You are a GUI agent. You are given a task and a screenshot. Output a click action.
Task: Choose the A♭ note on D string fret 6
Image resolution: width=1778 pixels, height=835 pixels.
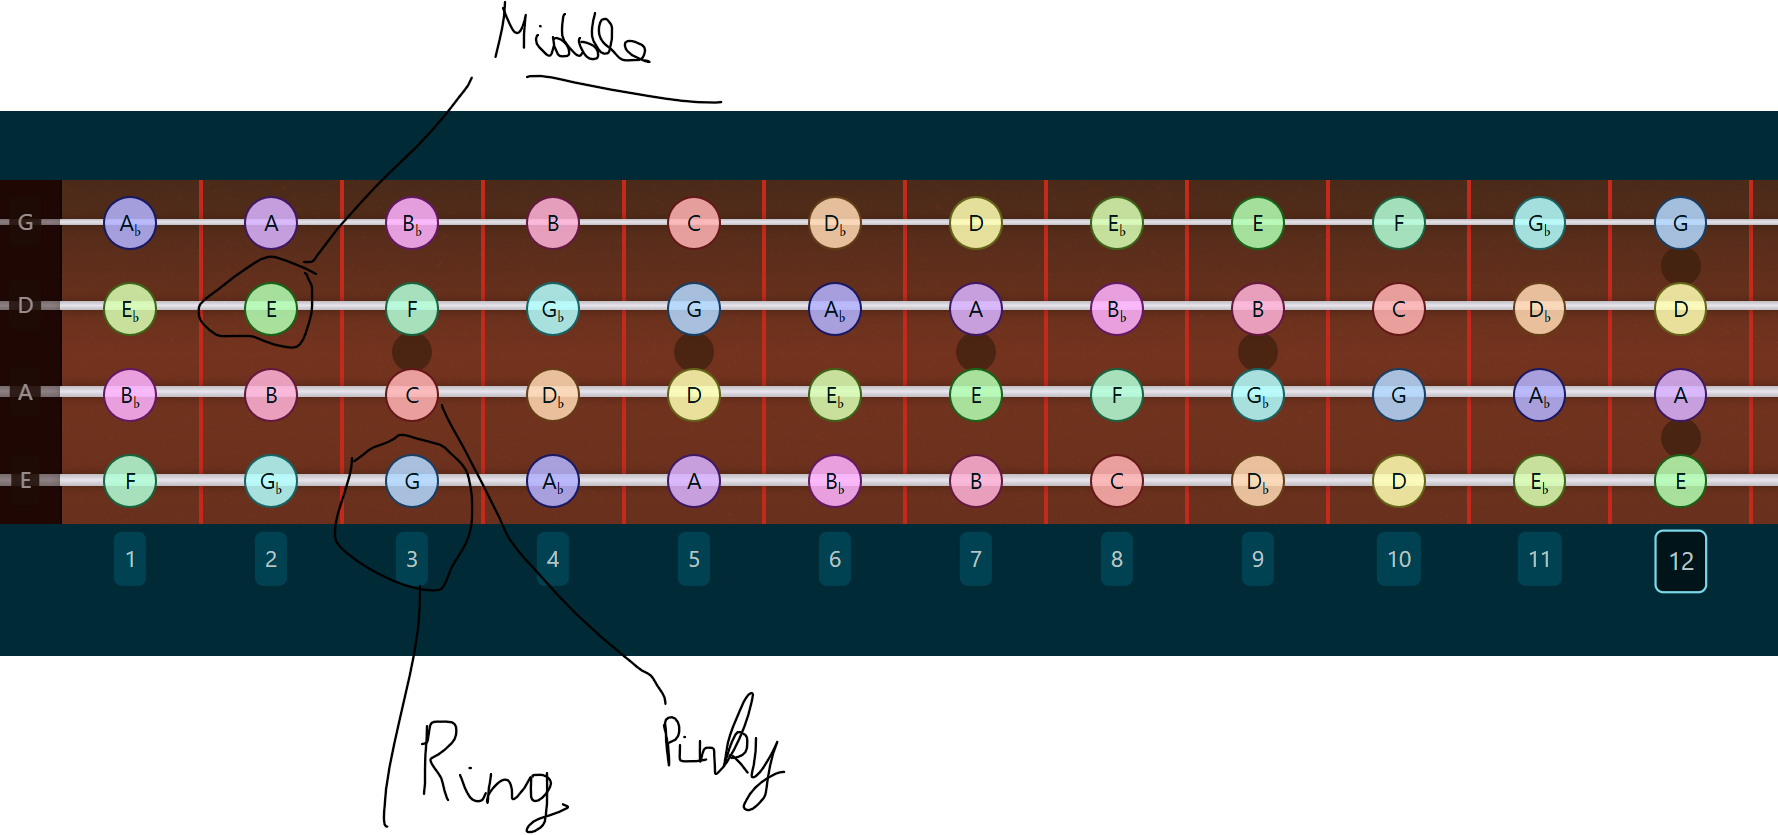pyautogui.click(x=835, y=309)
